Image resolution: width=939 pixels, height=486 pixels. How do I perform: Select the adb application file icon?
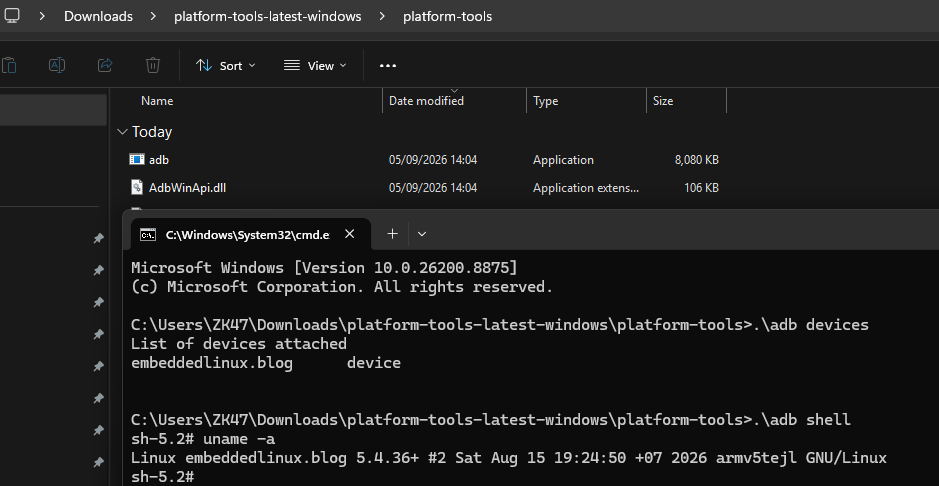pos(137,159)
